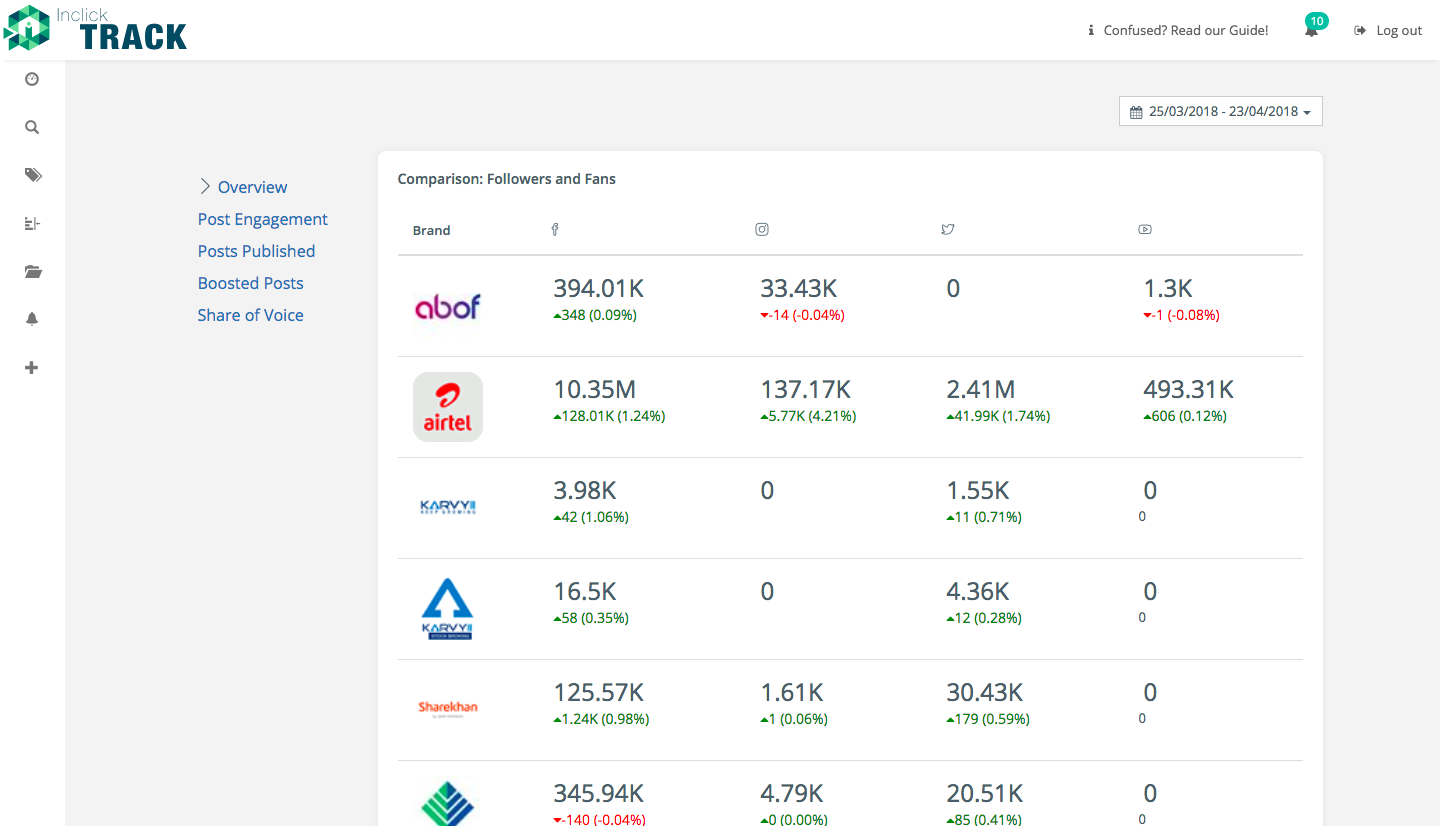Open Share of Voice link

coord(251,315)
